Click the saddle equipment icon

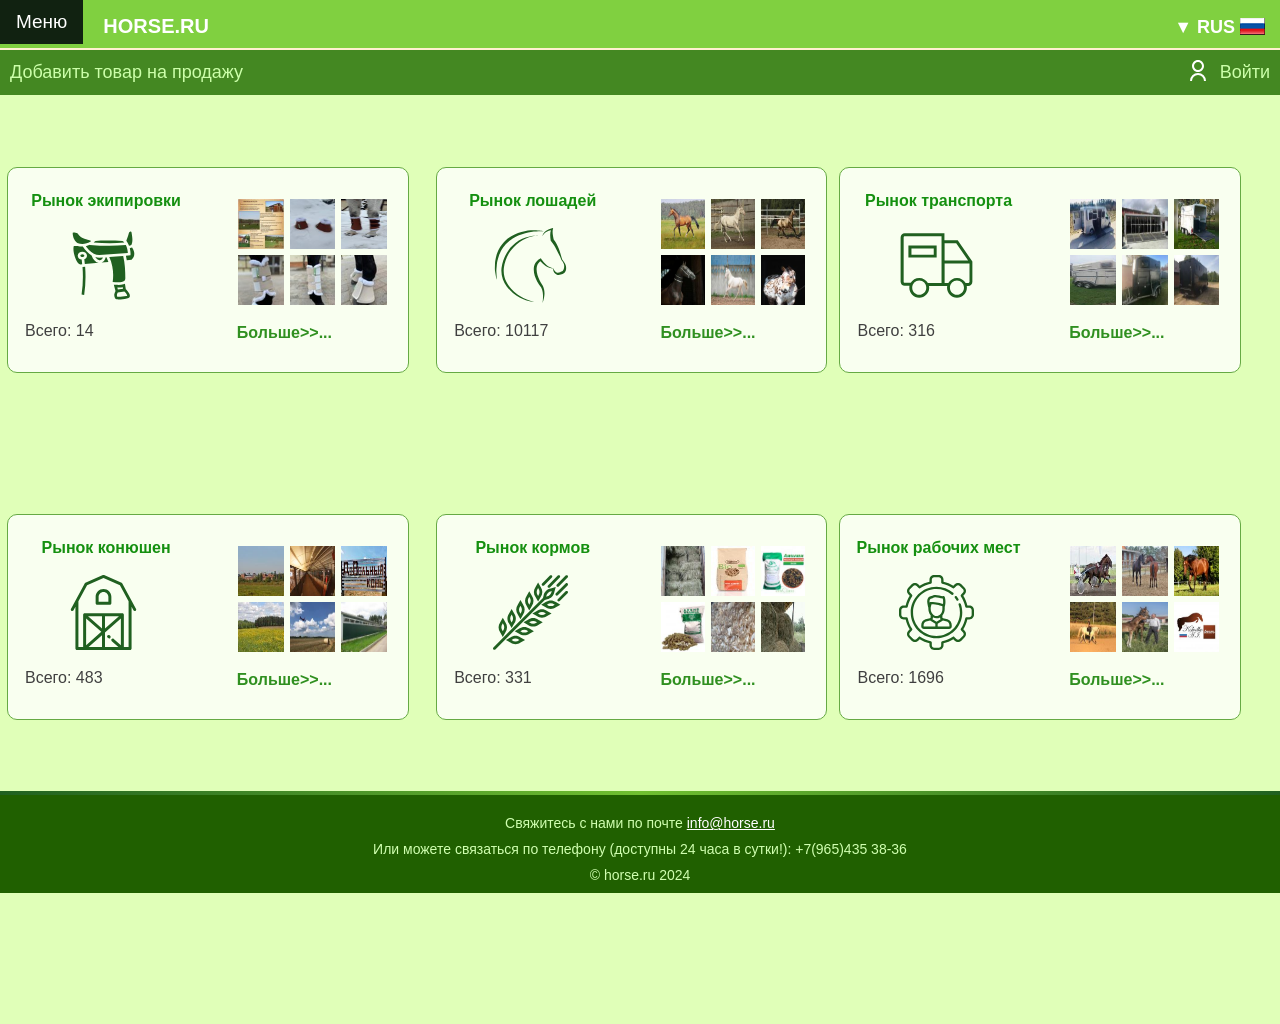[x=104, y=265]
